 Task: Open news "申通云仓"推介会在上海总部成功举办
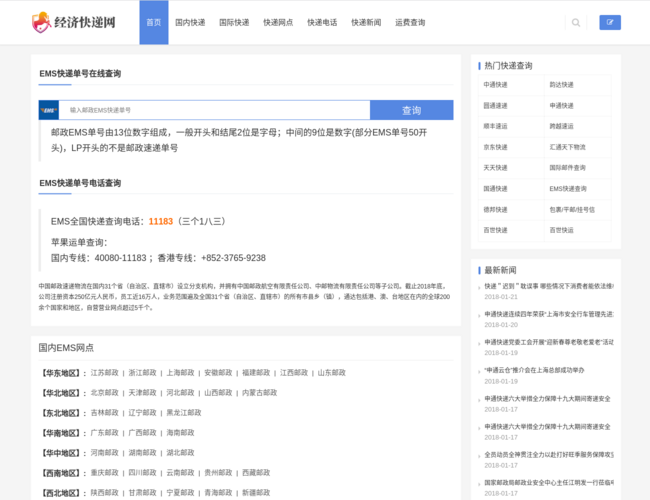(534, 370)
